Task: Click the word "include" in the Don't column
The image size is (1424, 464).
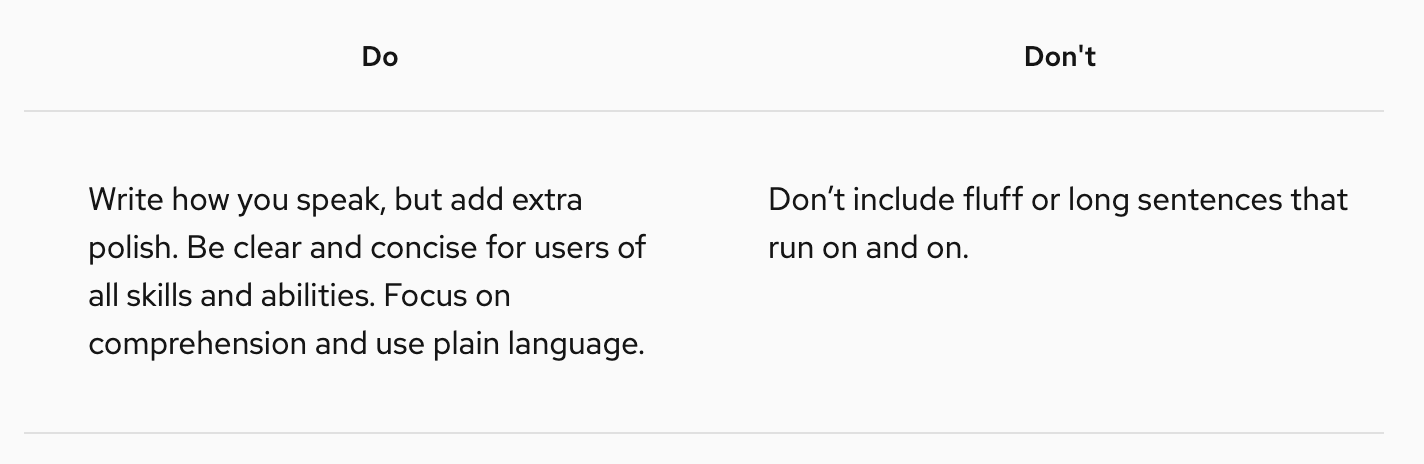Action: point(894,200)
